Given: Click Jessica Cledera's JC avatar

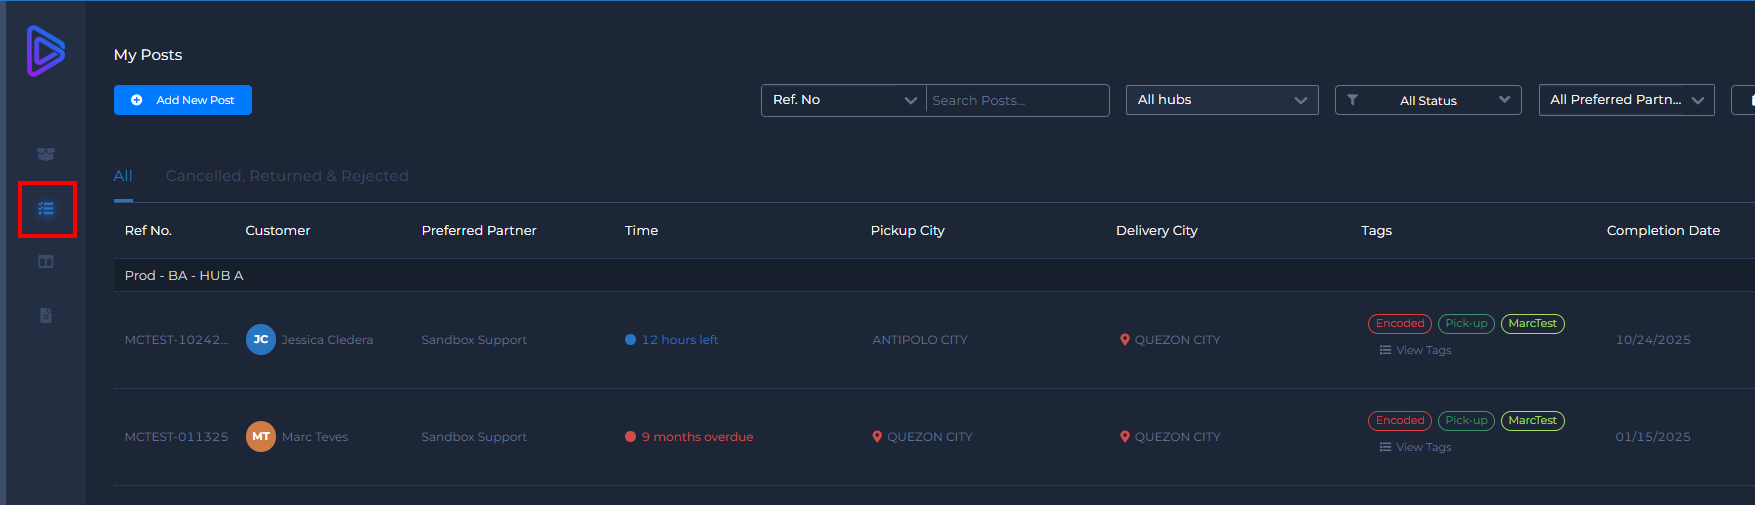Looking at the screenshot, I should (261, 340).
